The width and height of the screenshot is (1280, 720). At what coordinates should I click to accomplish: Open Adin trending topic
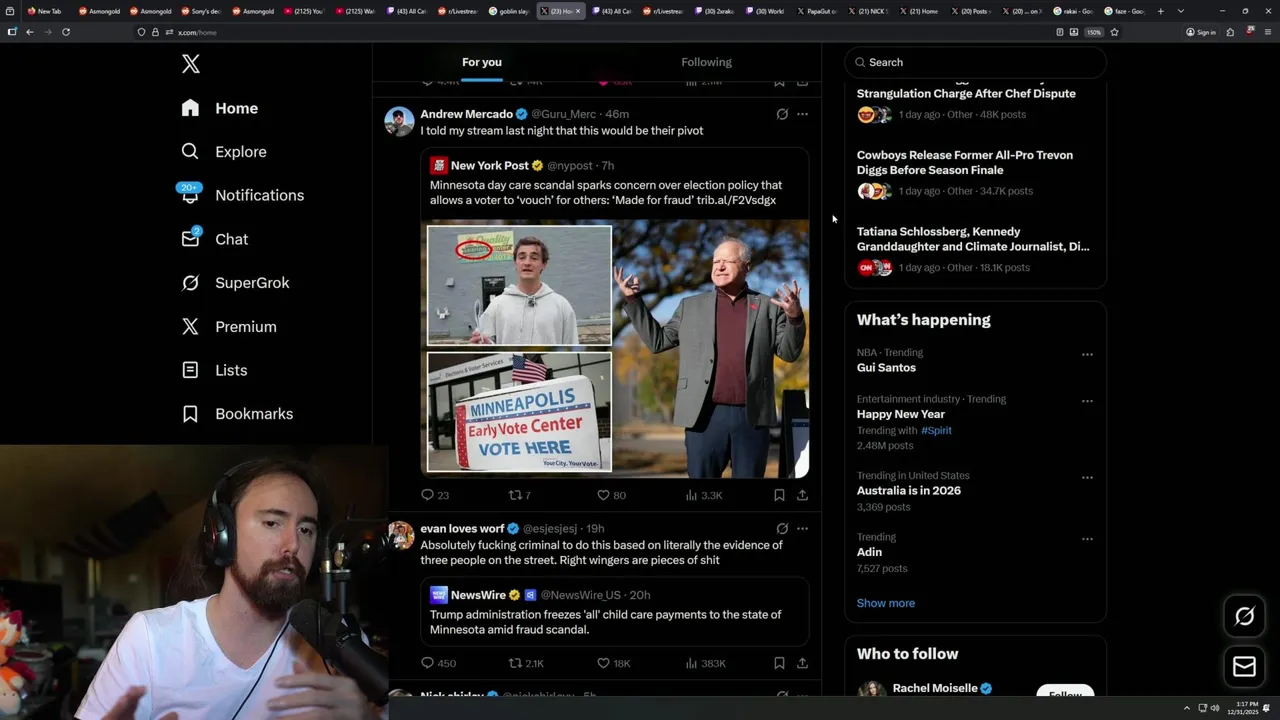click(x=869, y=552)
